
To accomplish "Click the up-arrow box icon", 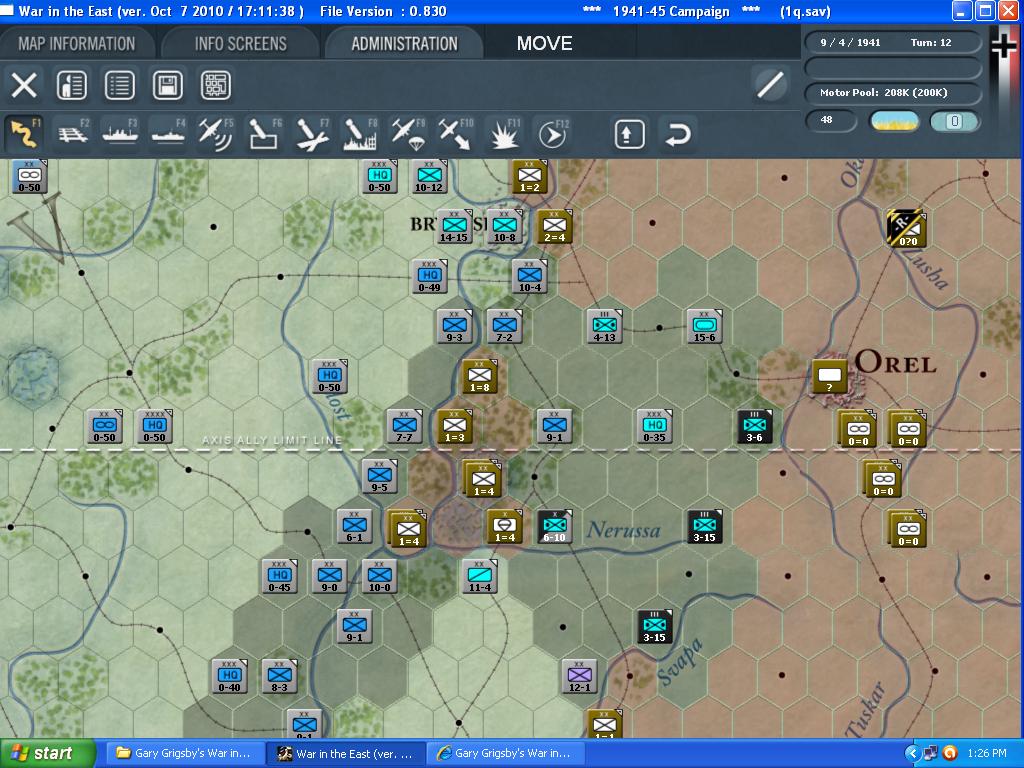I will (629, 135).
